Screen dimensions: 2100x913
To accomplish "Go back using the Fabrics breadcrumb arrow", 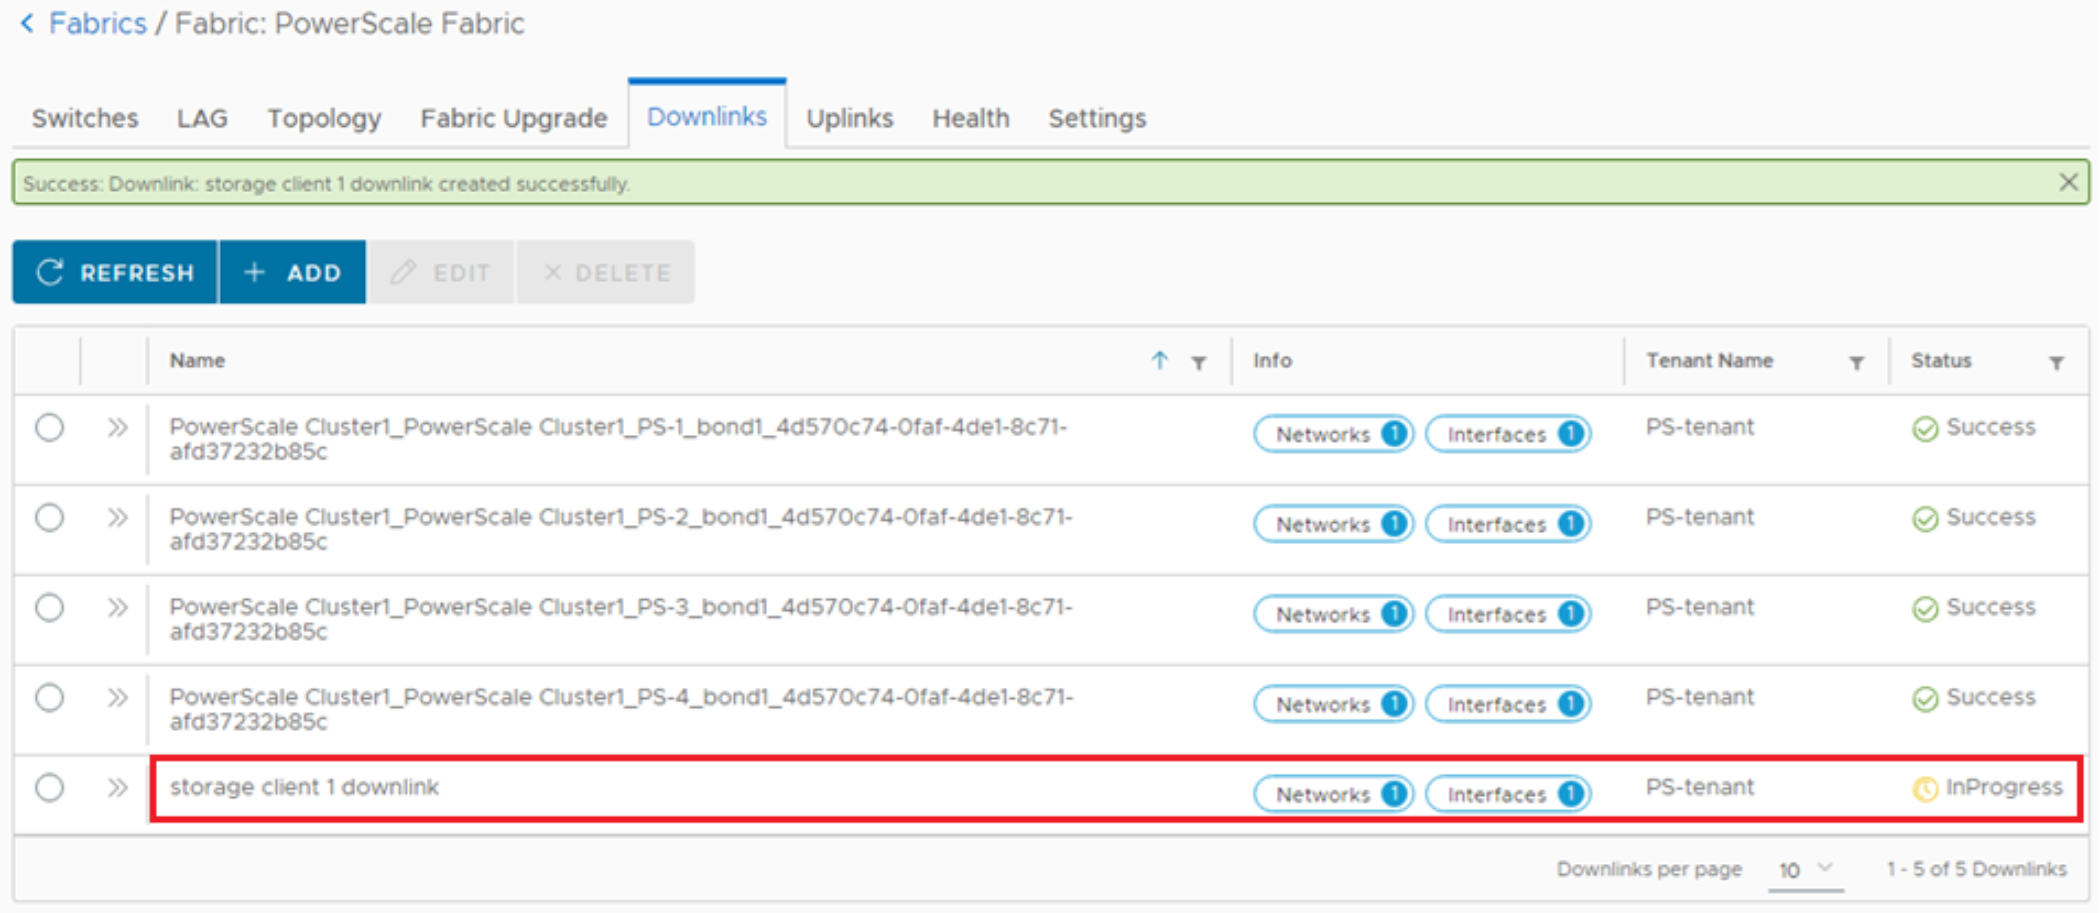I will click(27, 23).
